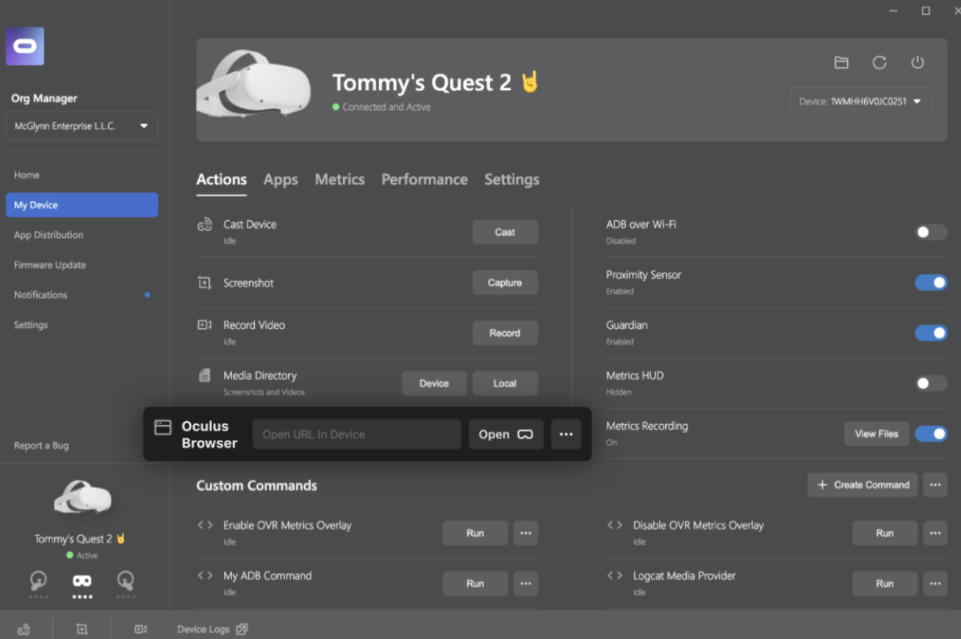This screenshot has width=961, height=639.
Task: Click the record video icon in bottom bar
Action: pyautogui.click(x=140, y=629)
